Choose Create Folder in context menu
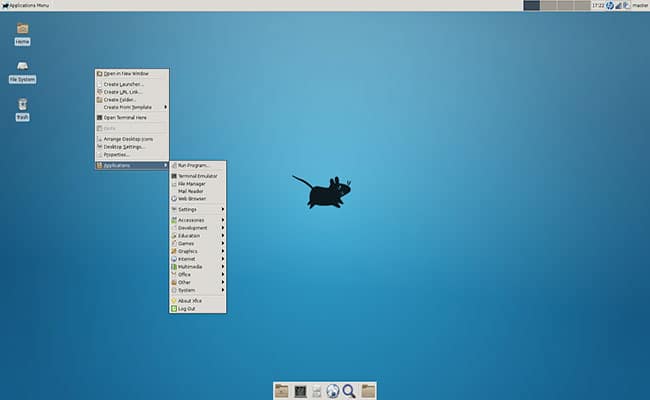Image resolution: width=650 pixels, height=400 pixels. [132, 100]
